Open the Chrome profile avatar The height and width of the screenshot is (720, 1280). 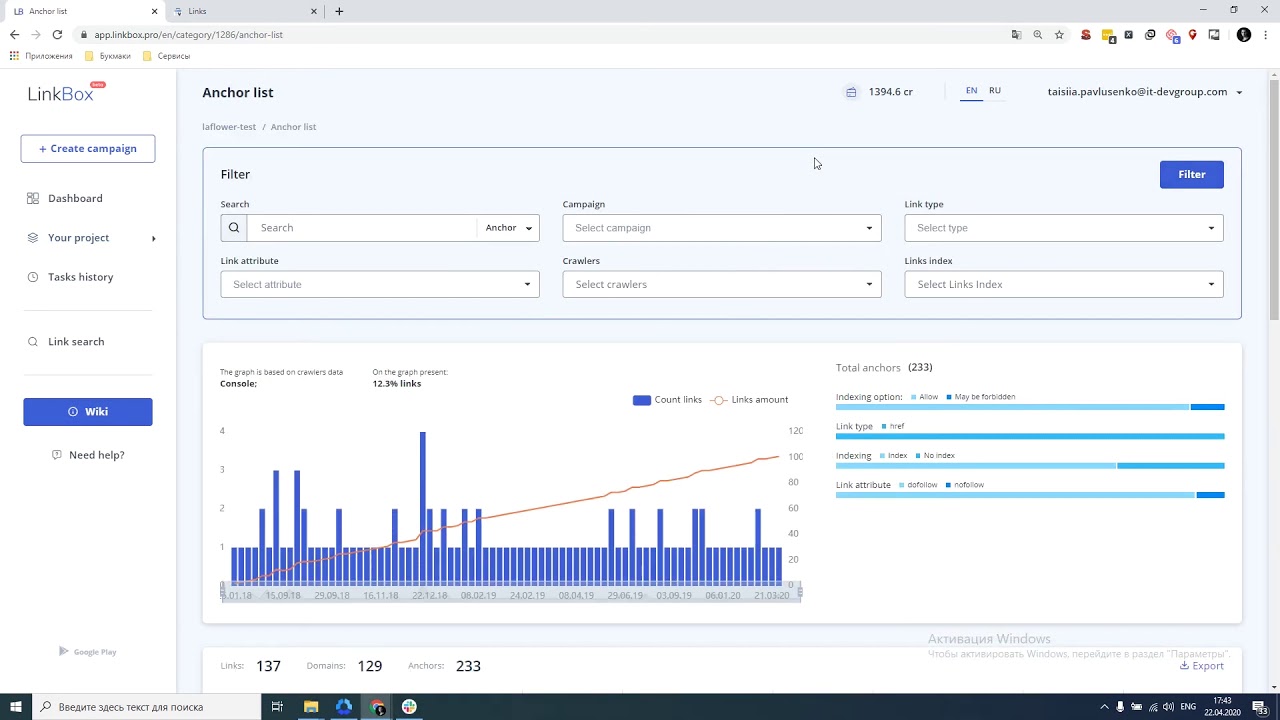pyautogui.click(x=1244, y=35)
